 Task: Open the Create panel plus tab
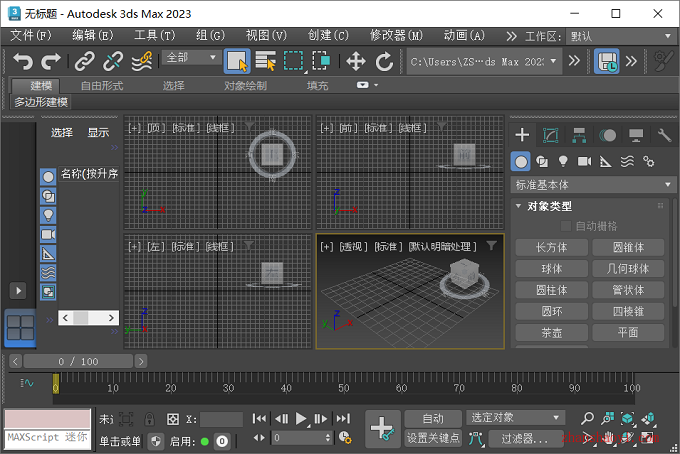tap(522, 135)
